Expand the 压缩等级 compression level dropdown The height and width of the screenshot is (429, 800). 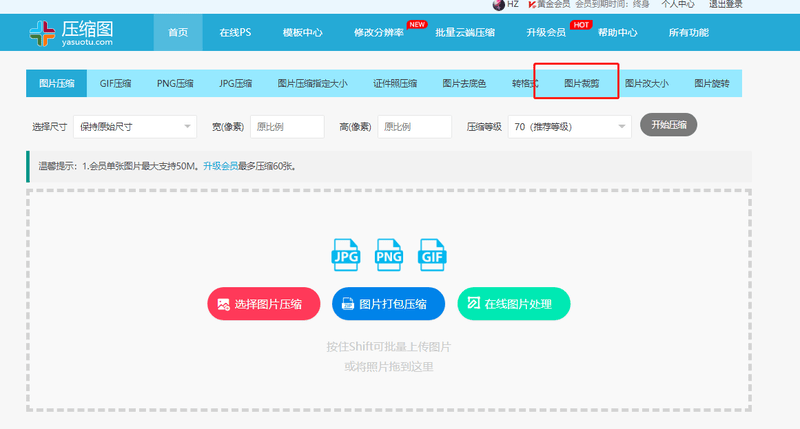(x=568, y=127)
